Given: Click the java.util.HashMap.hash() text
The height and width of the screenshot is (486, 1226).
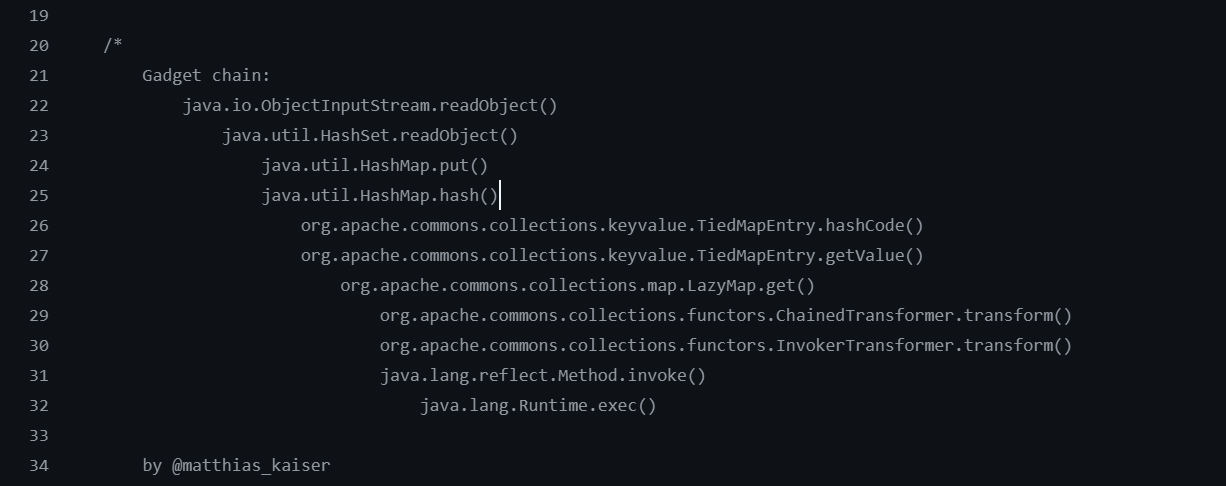Looking at the screenshot, I should pyautogui.click(x=380, y=196).
